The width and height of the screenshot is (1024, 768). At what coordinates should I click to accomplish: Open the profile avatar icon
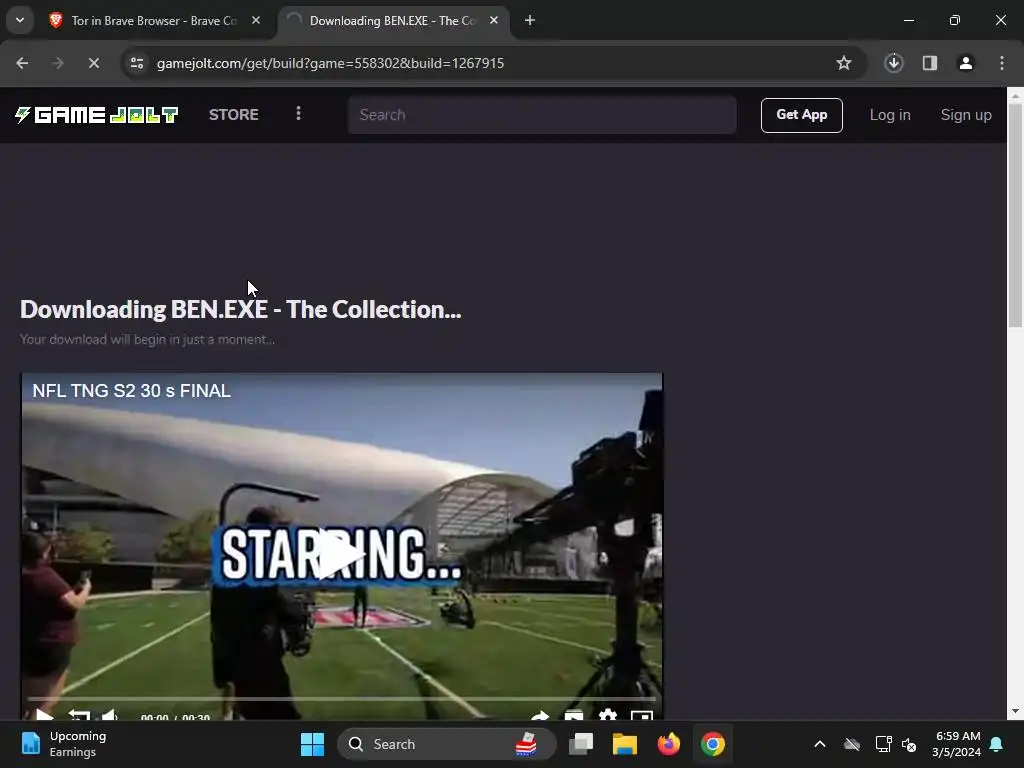point(965,63)
